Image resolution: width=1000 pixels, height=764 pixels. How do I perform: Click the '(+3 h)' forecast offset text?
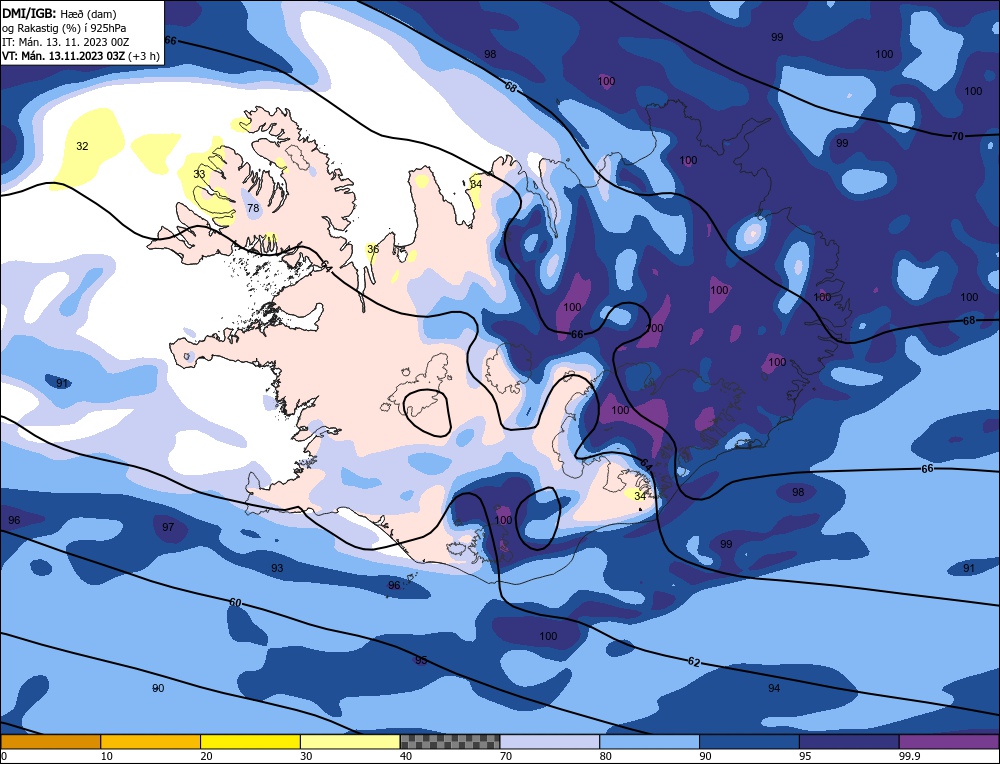[x=143, y=56]
